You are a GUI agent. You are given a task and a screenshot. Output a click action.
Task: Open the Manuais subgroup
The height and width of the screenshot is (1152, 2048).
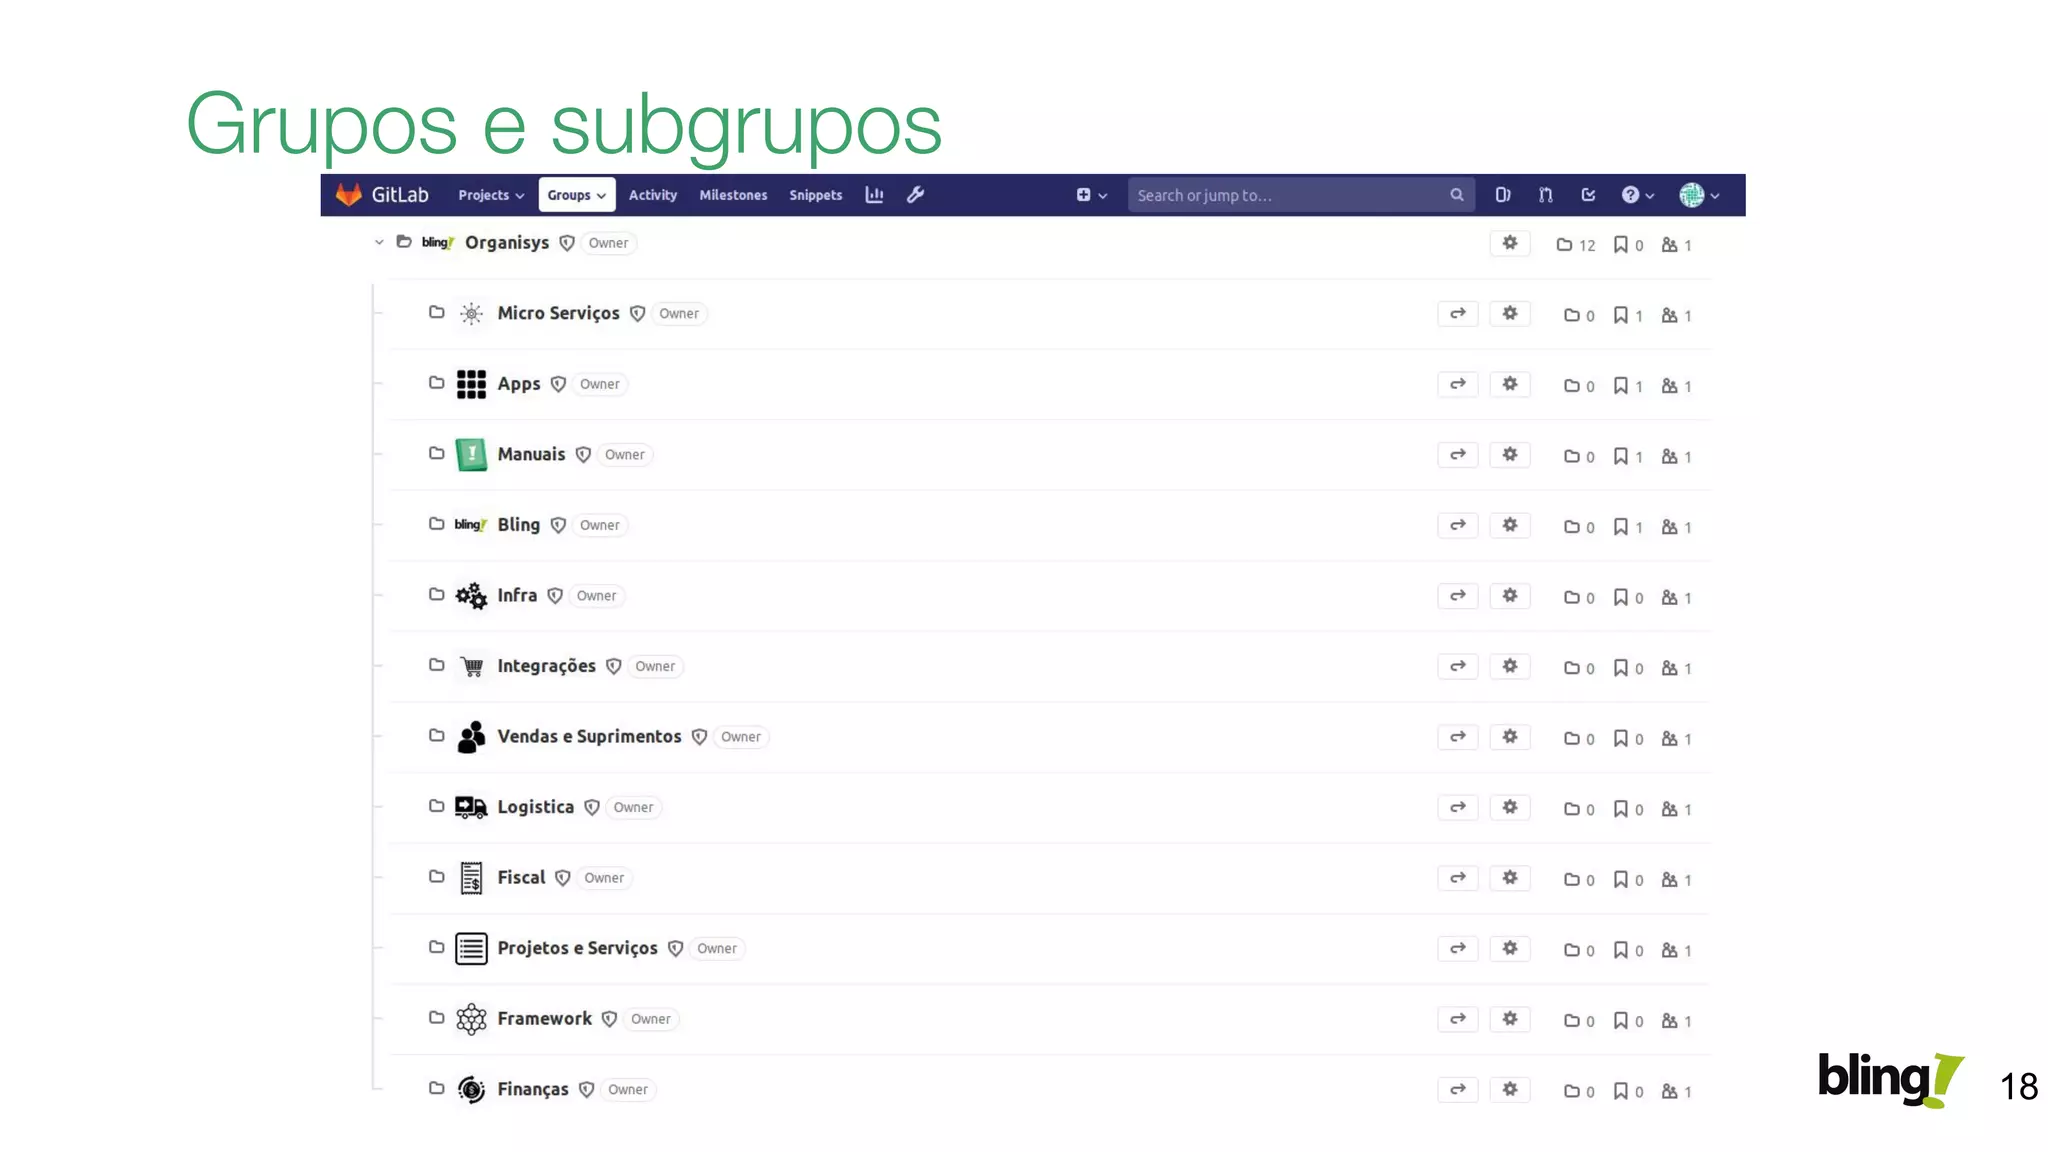click(x=531, y=454)
